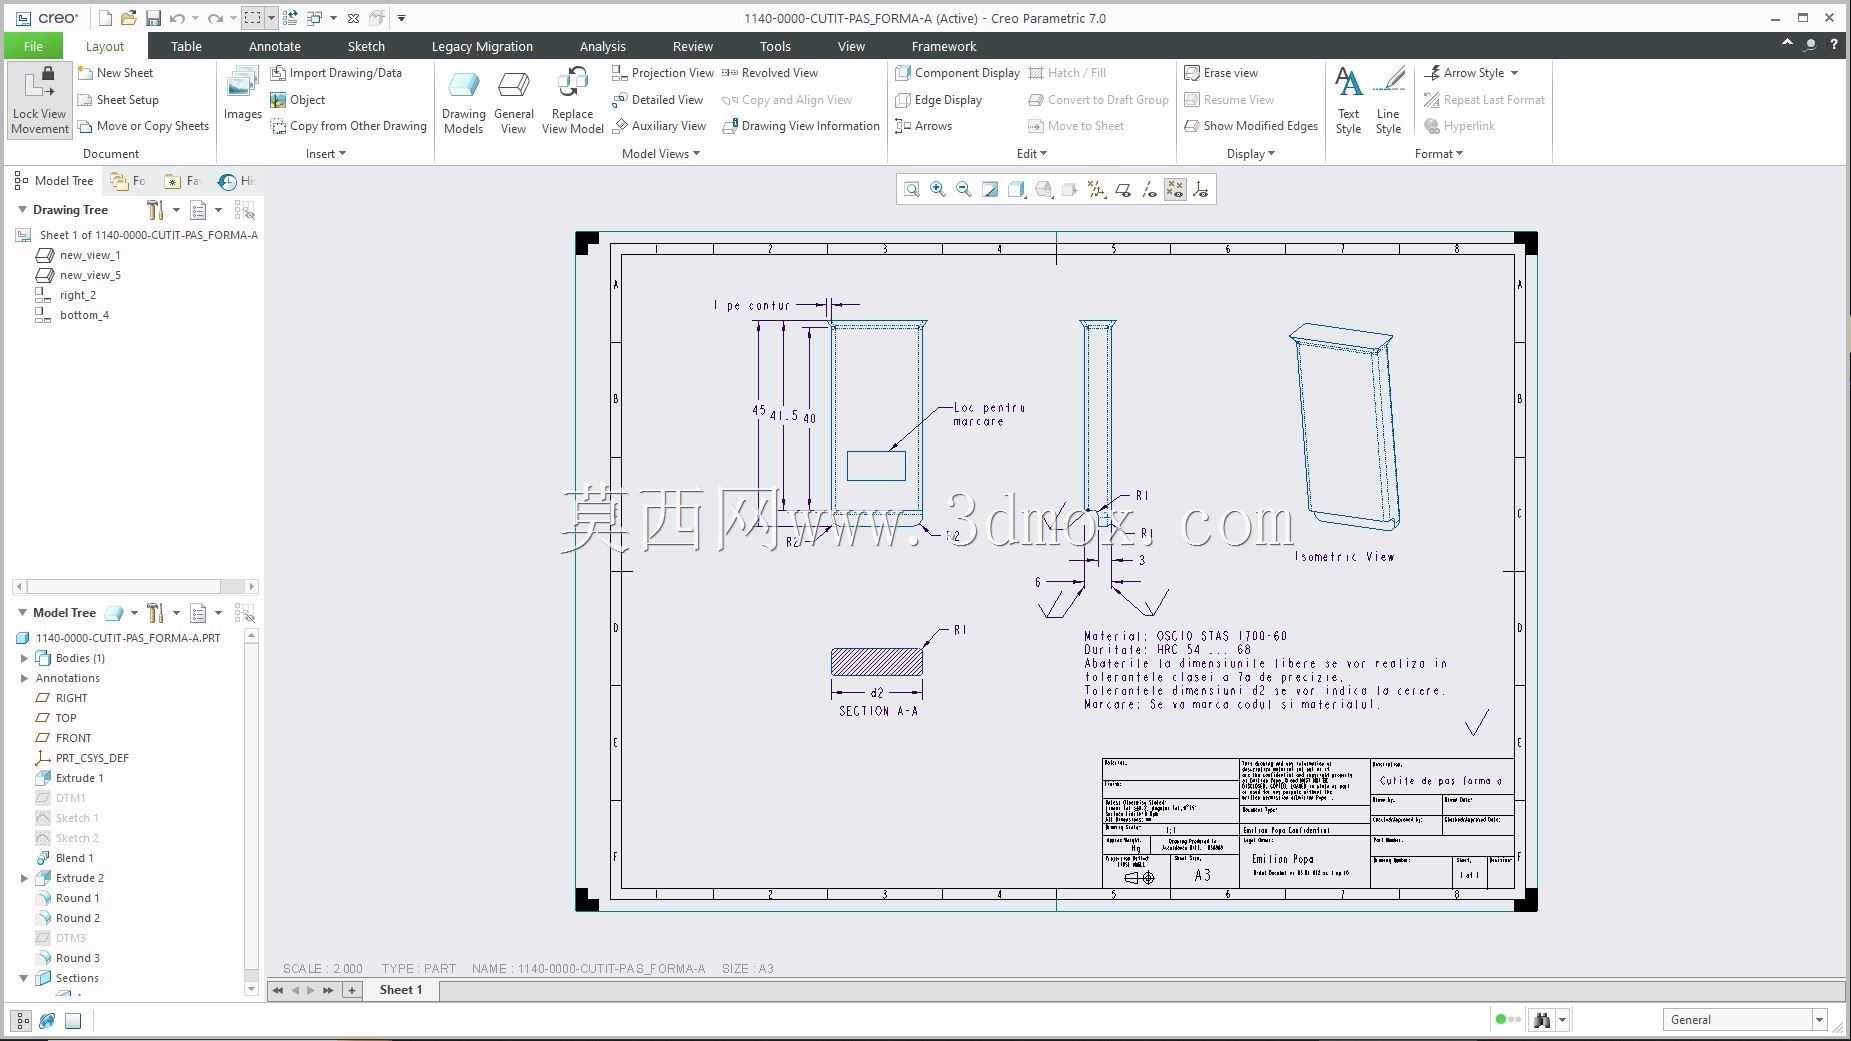Open the File menu
The width and height of the screenshot is (1851, 1041).
[x=33, y=46]
